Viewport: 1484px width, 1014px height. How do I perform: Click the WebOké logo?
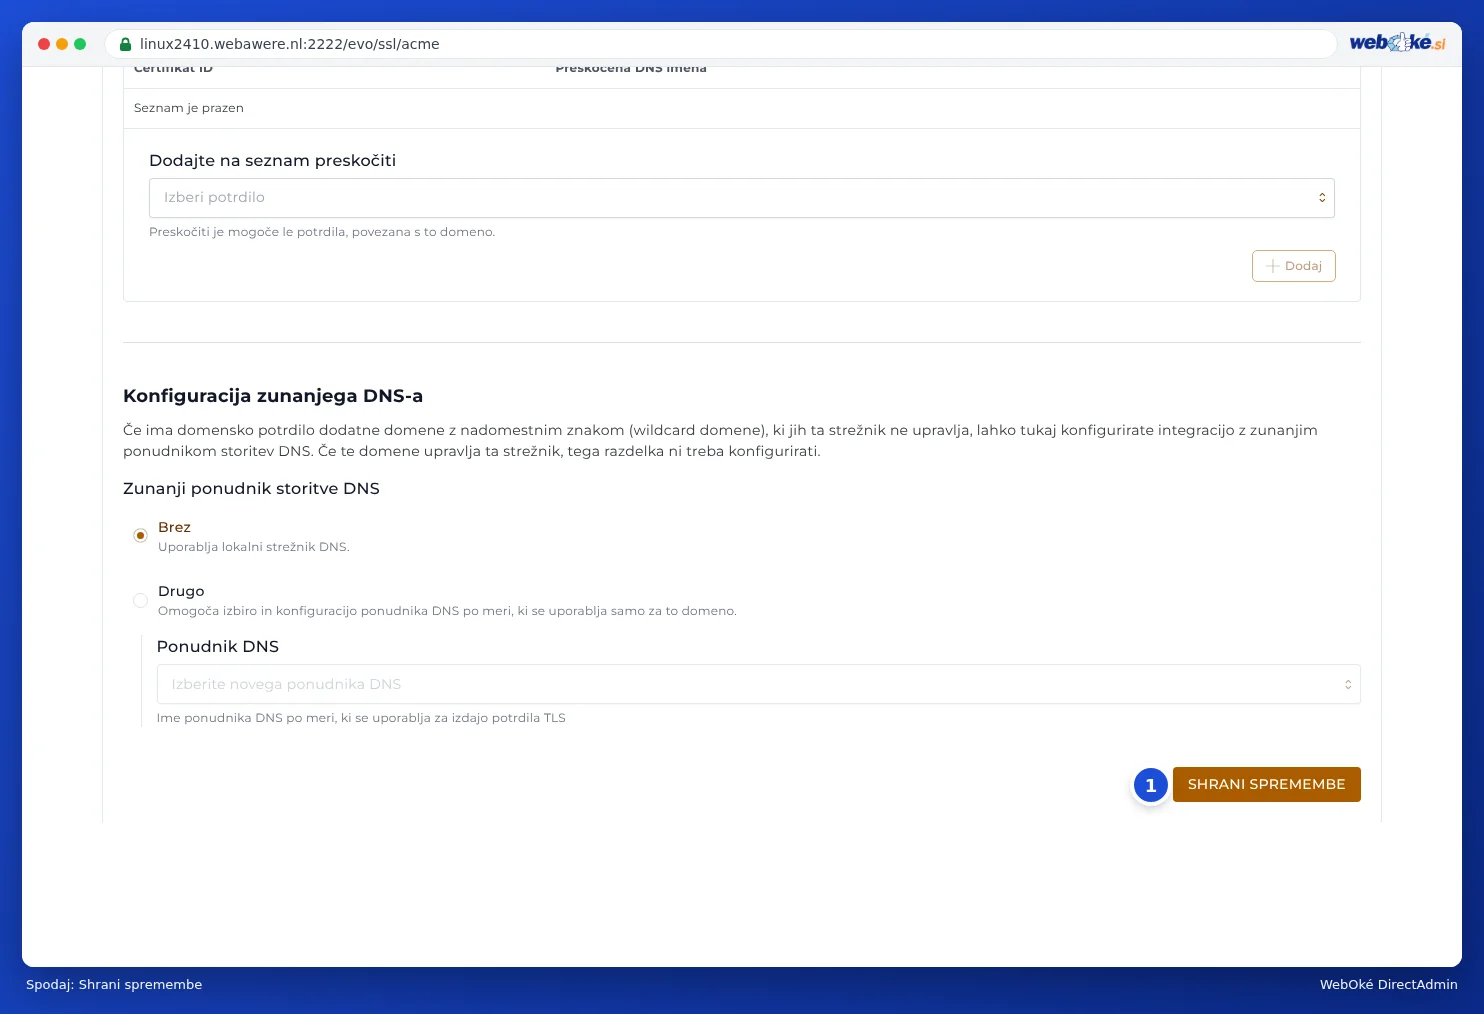click(x=1397, y=42)
